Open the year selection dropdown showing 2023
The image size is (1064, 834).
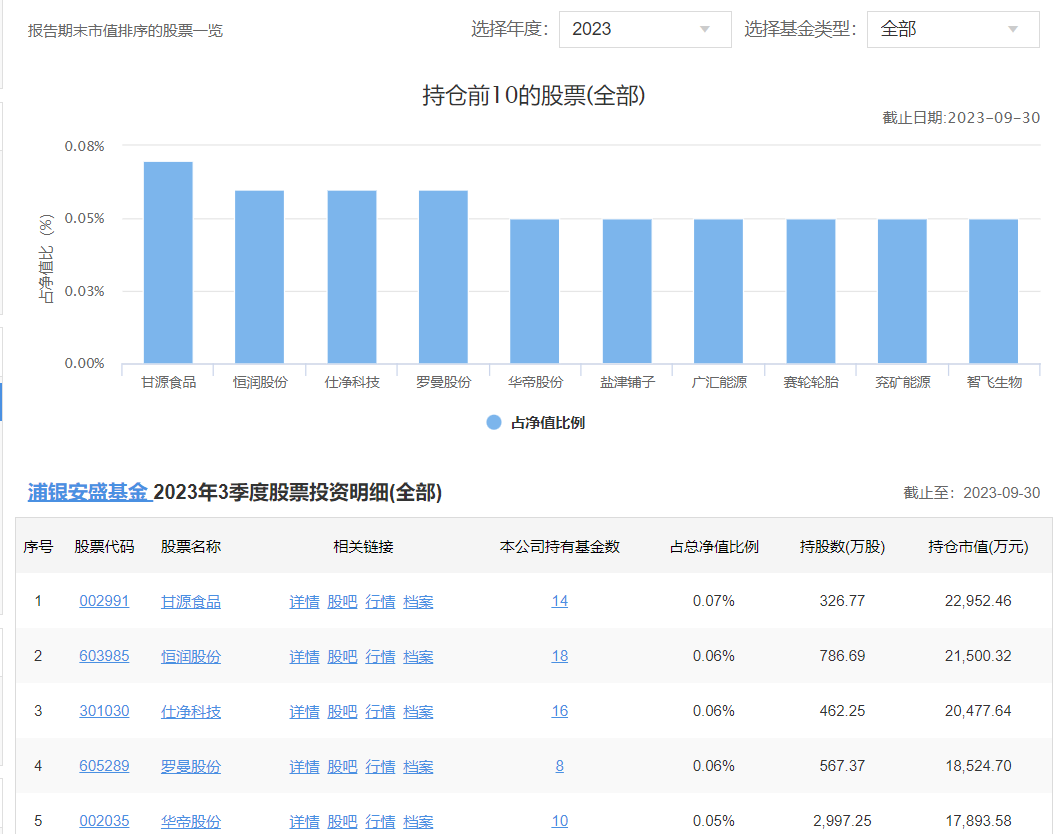tap(644, 29)
